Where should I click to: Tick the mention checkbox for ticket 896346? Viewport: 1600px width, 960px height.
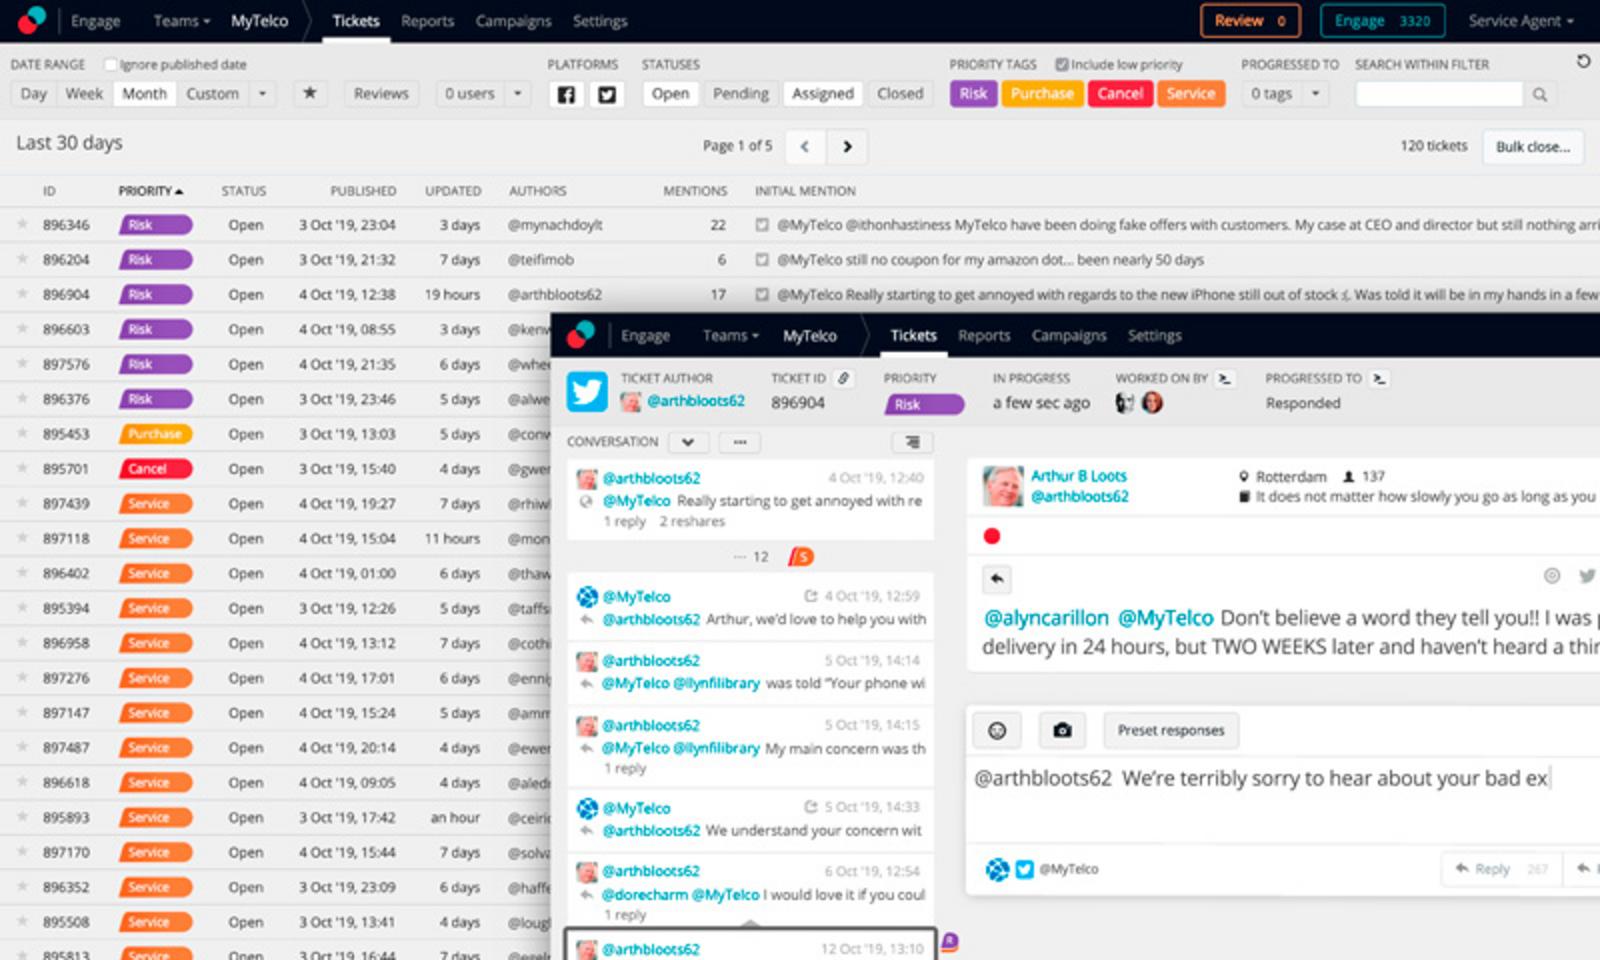click(762, 225)
